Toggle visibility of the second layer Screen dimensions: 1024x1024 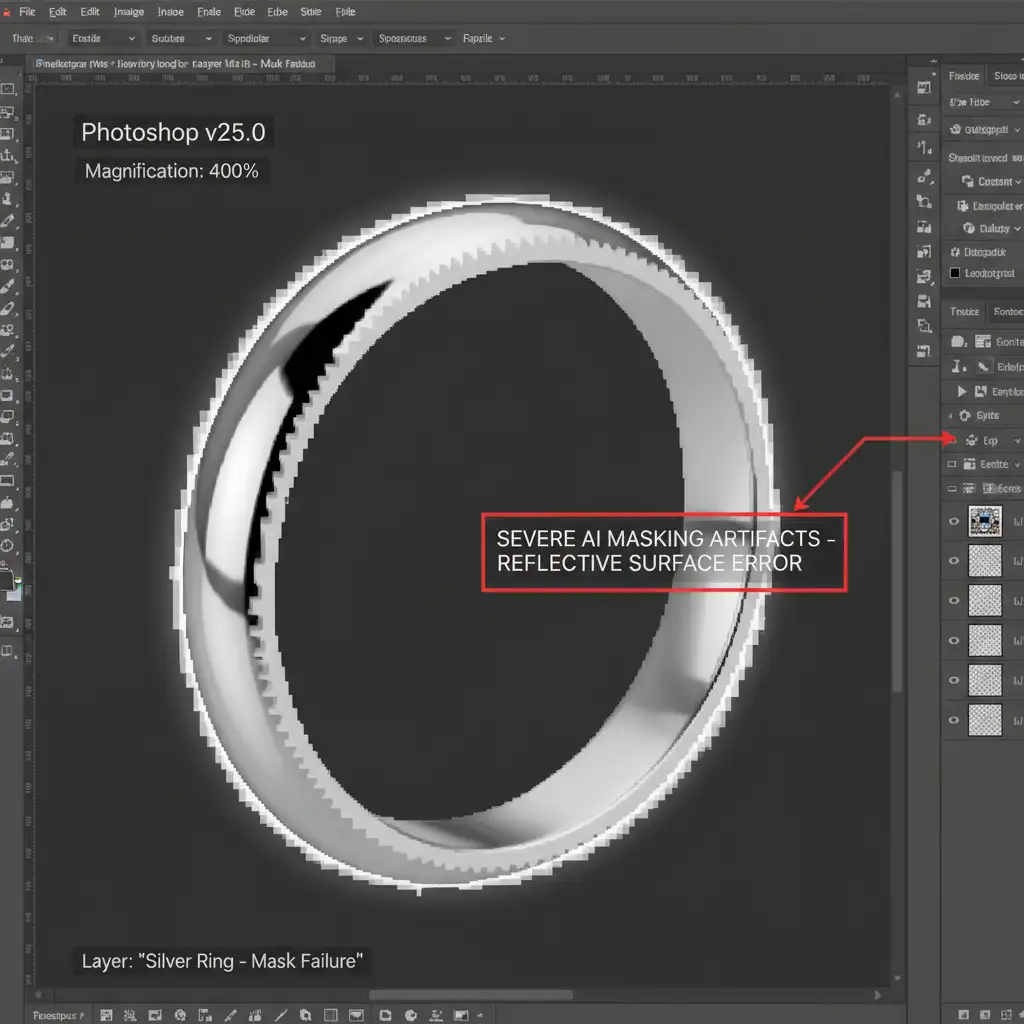point(953,560)
